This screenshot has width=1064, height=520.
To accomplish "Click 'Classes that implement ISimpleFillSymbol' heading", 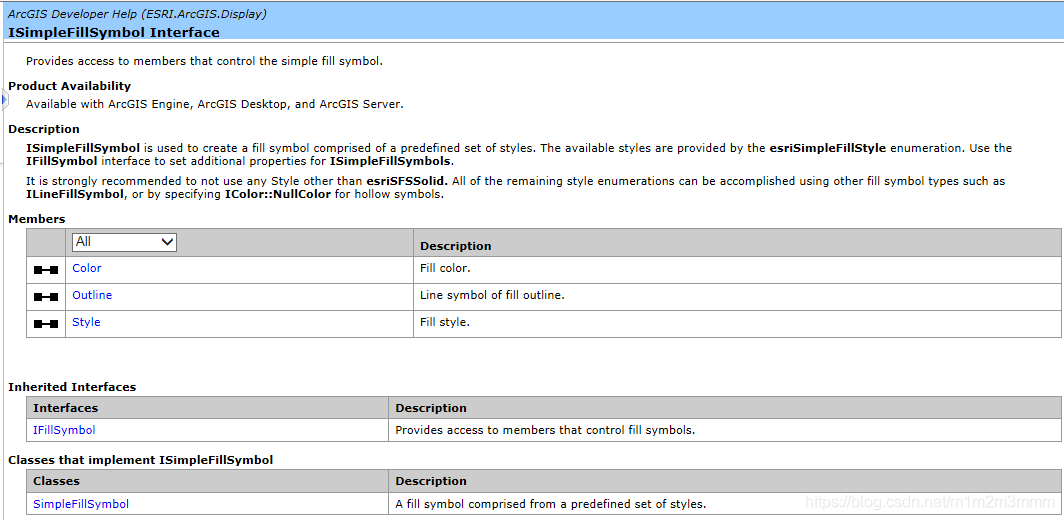I will click(x=140, y=460).
